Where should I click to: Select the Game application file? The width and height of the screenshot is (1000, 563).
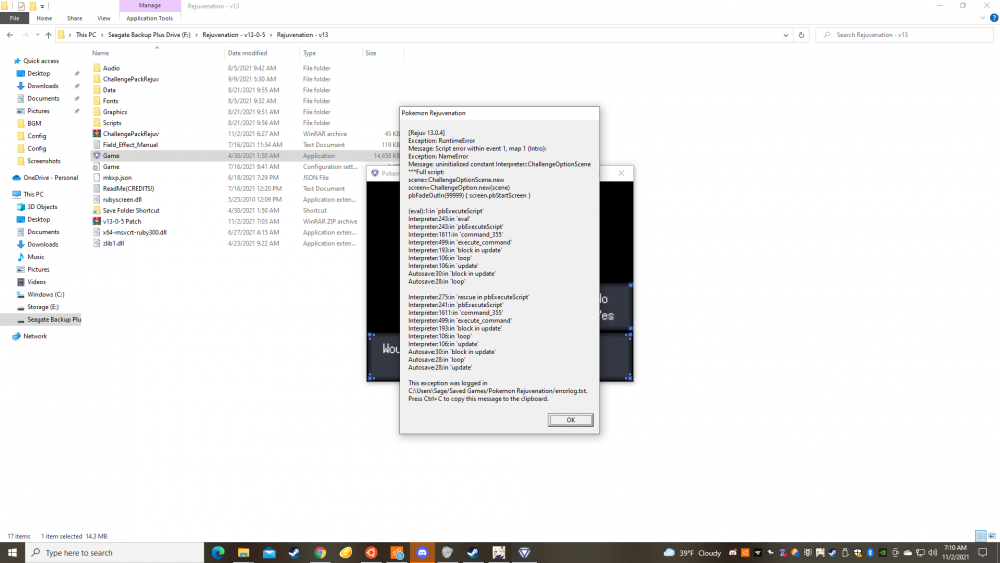tap(111, 156)
